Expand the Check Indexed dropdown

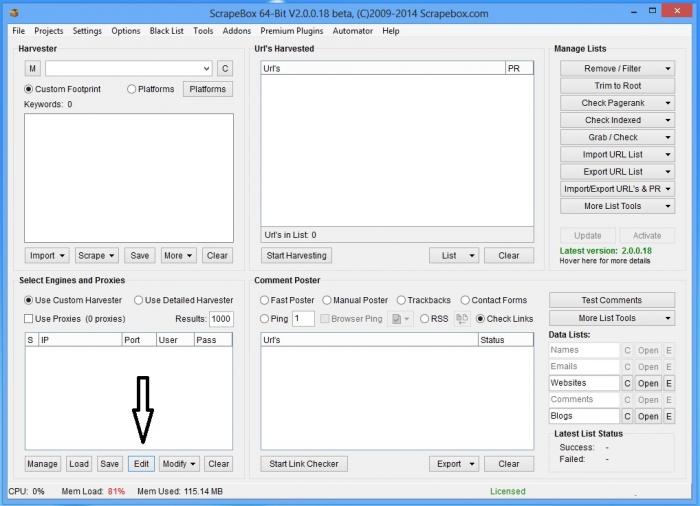[x=668, y=120]
